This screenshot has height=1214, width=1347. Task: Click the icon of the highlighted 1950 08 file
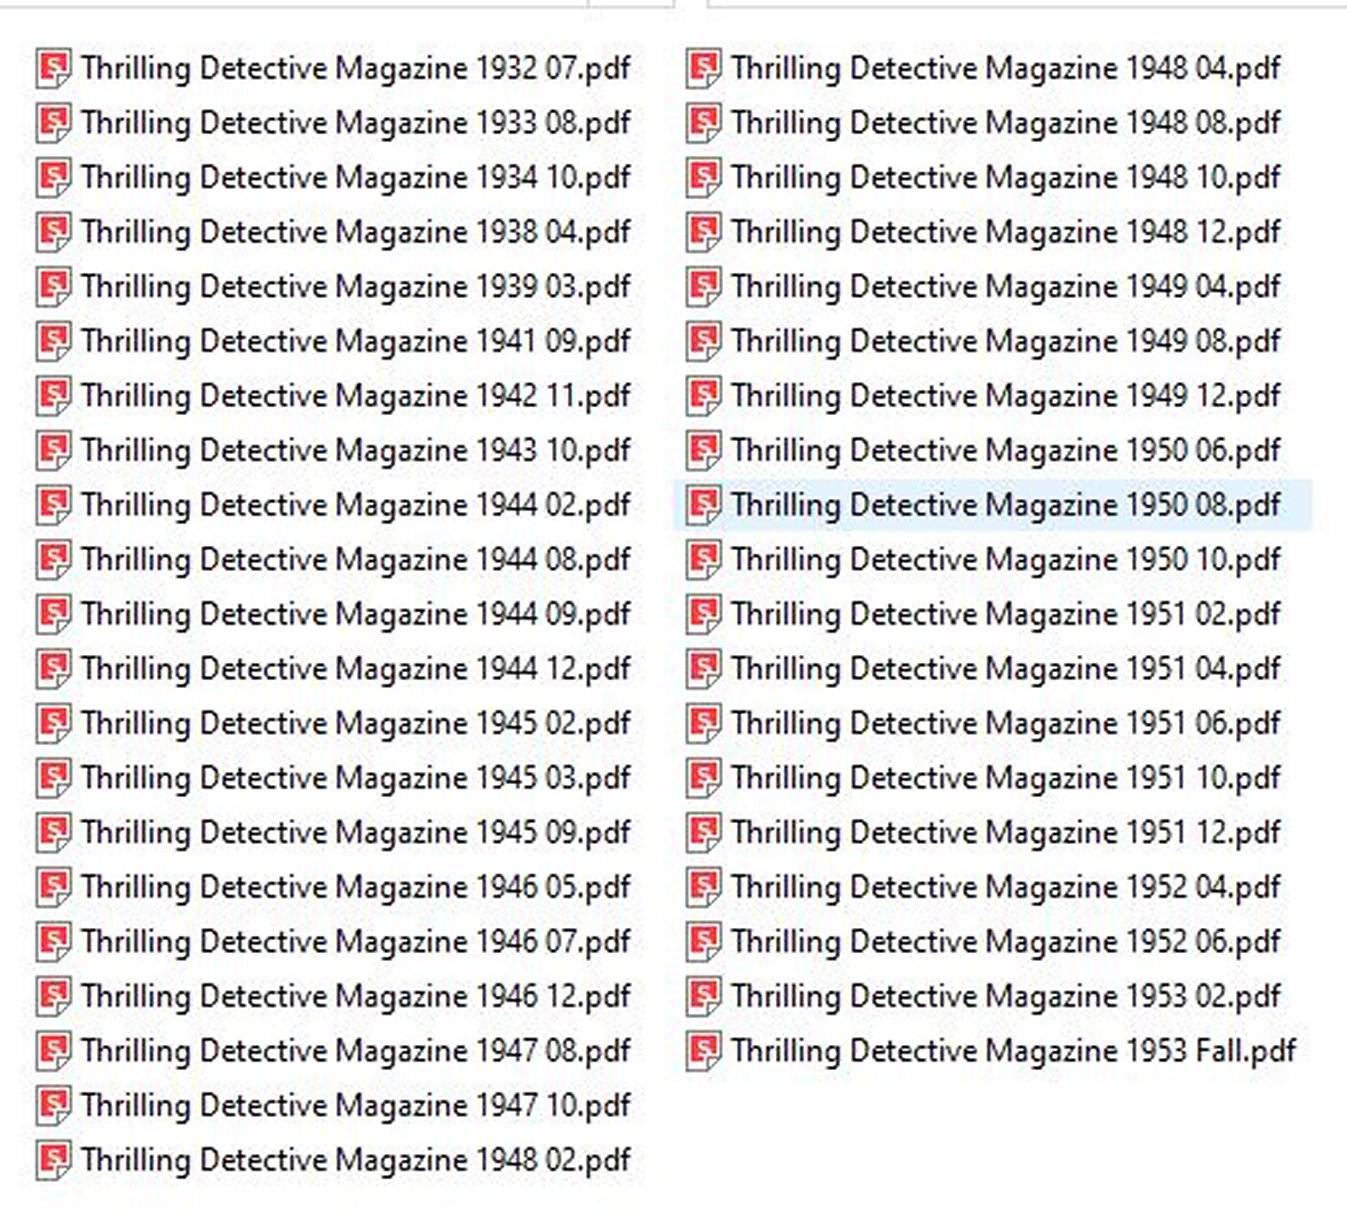click(x=703, y=506)
